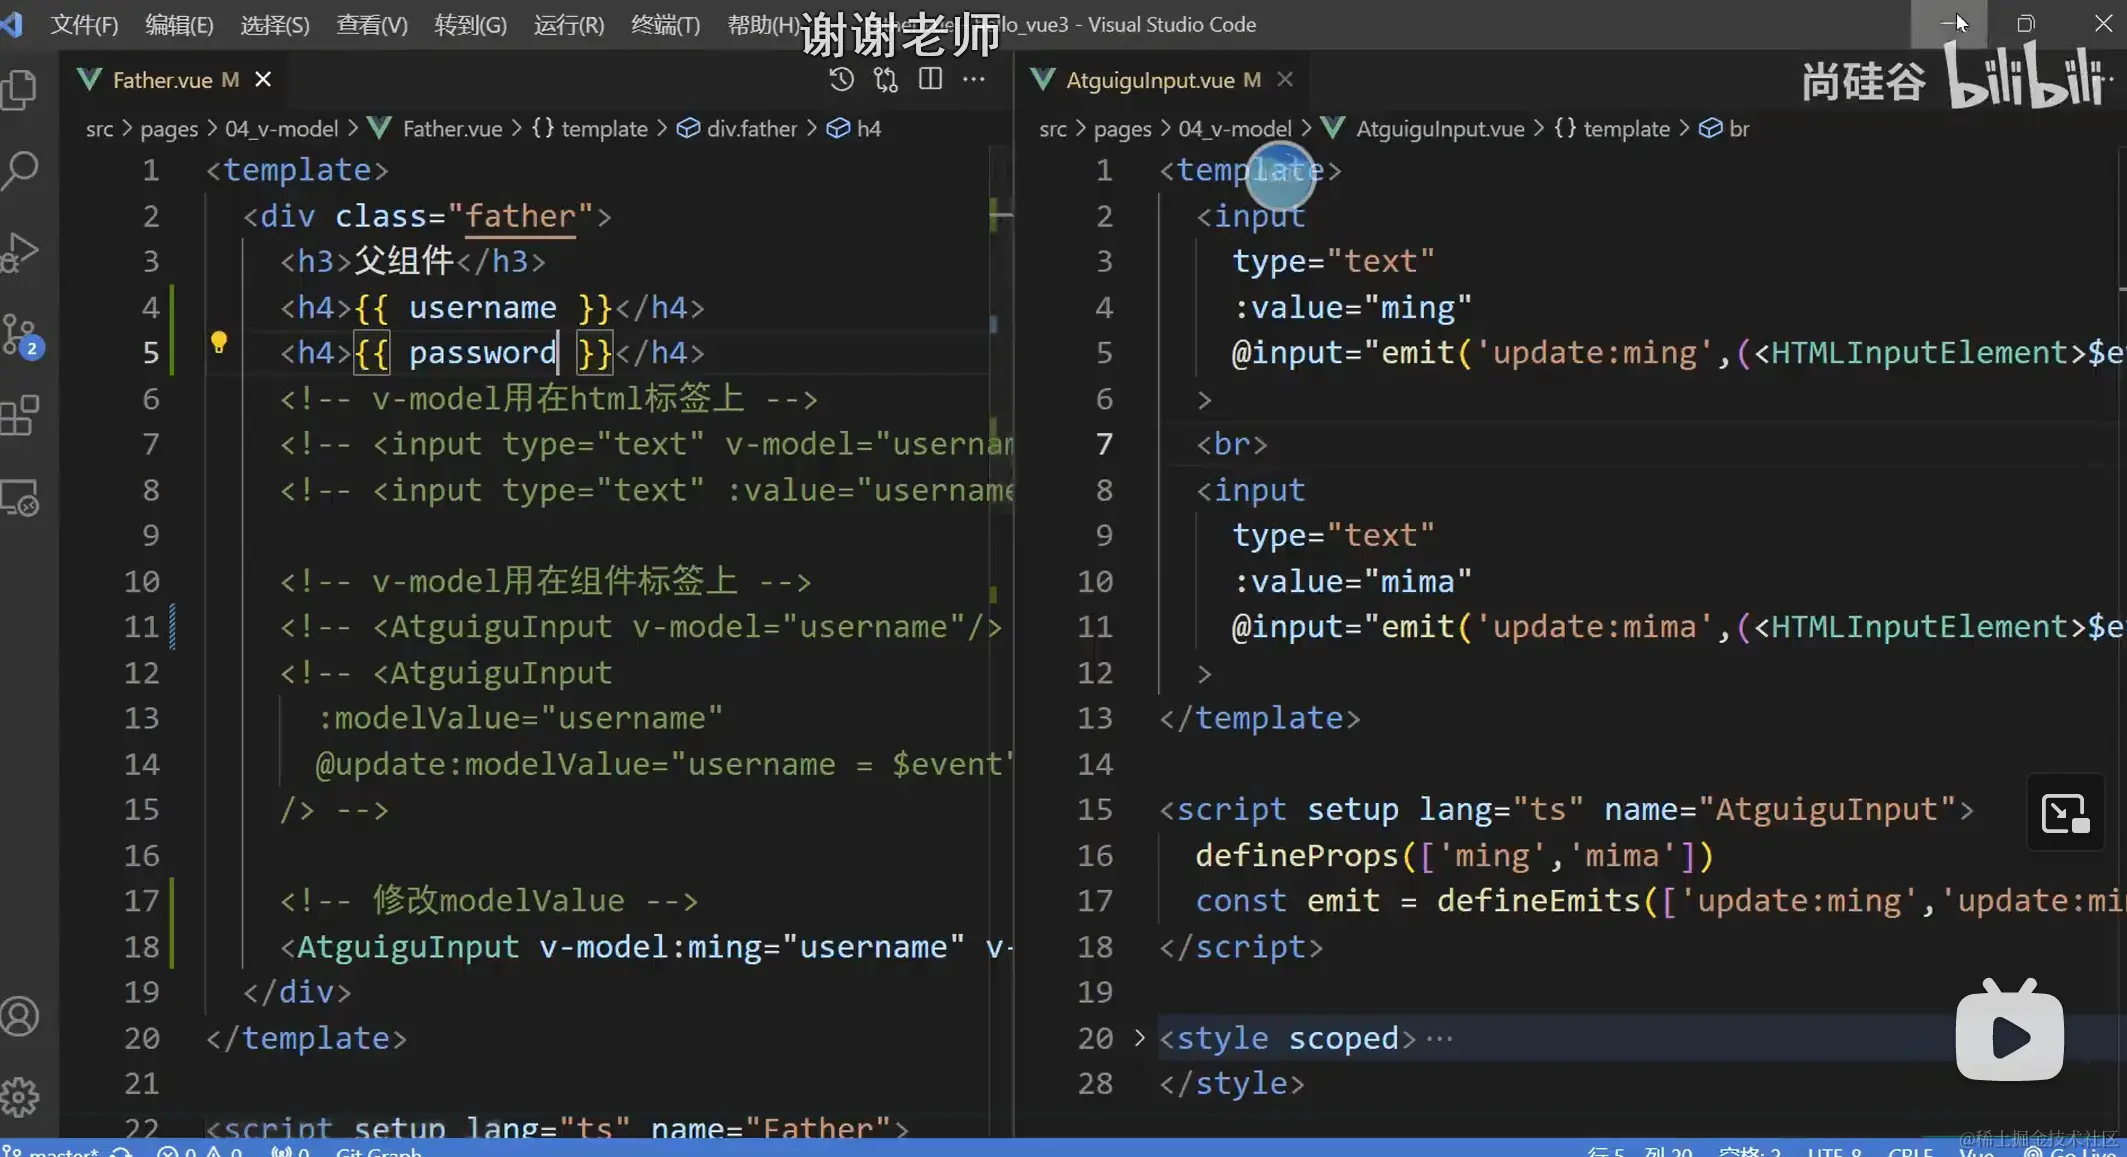Open the 终端(T) menu
Screen dimensions: 2127x1157
click(x=665, y=24)
